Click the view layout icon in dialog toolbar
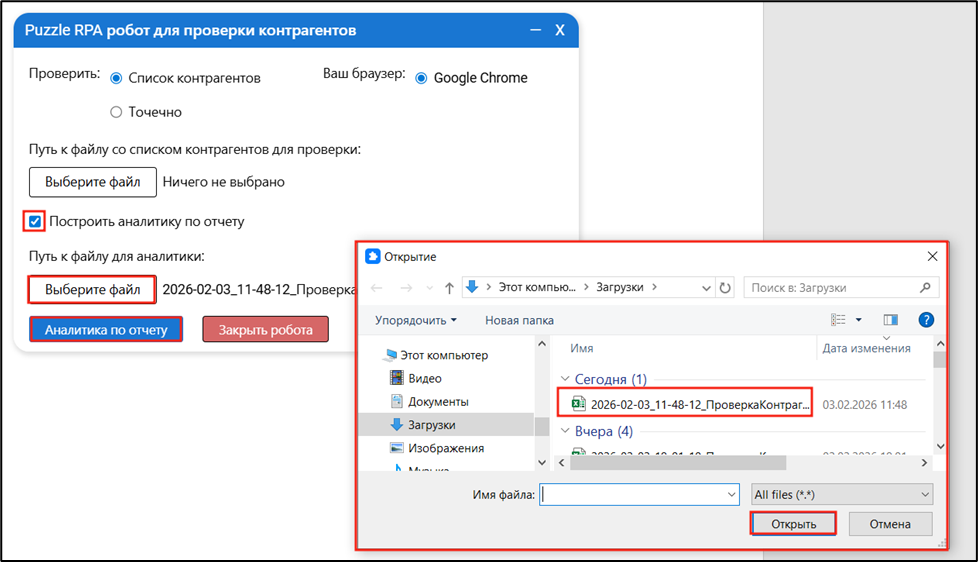Screen dimensions: 978x562 point(839,320)
